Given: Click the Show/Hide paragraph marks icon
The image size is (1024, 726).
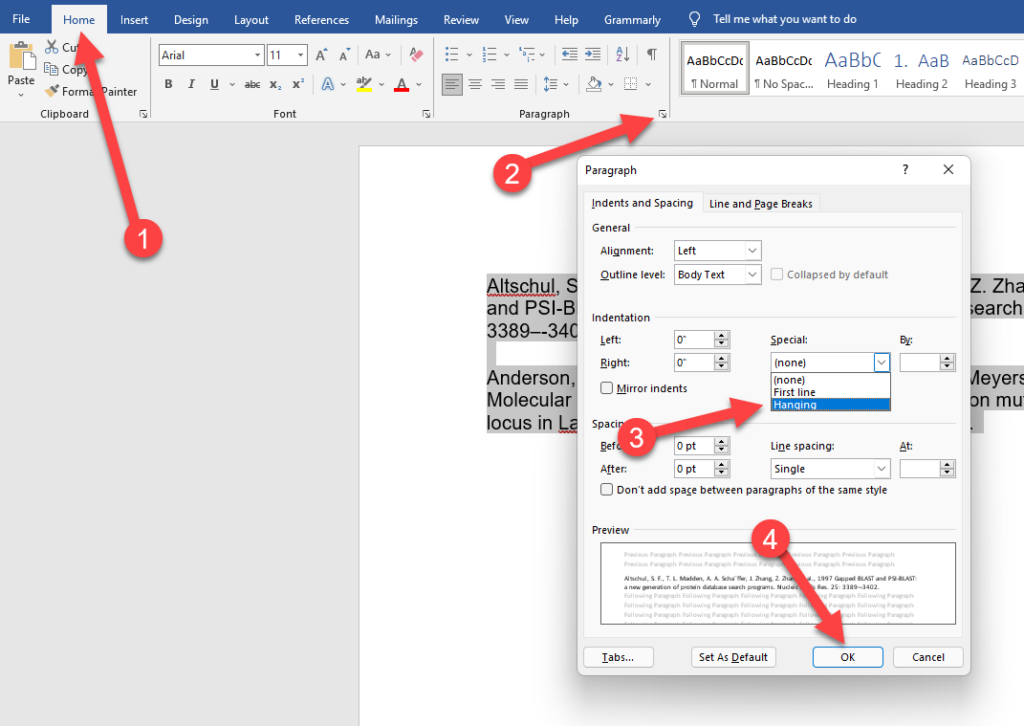Looking at the screenshot, I should (x=651, y=55).
